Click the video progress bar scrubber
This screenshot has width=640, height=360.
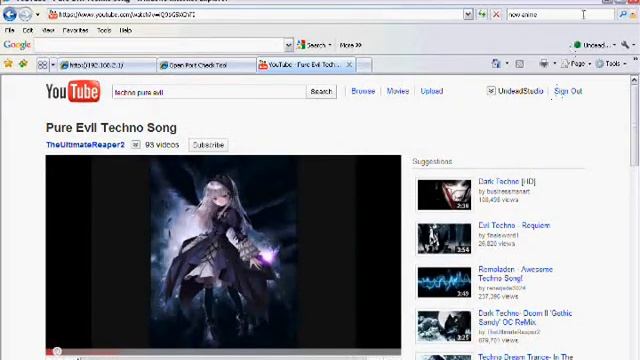click(x=57, y=351)
